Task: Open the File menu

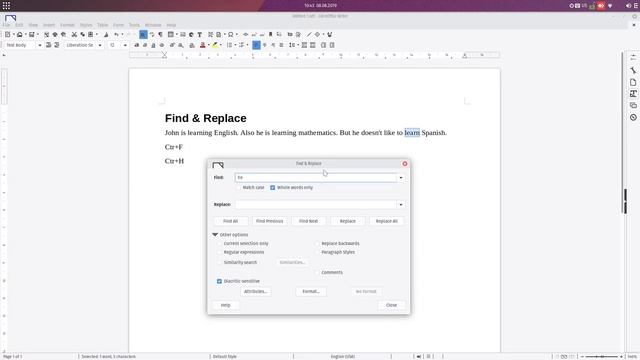Action: pos(6,25)
